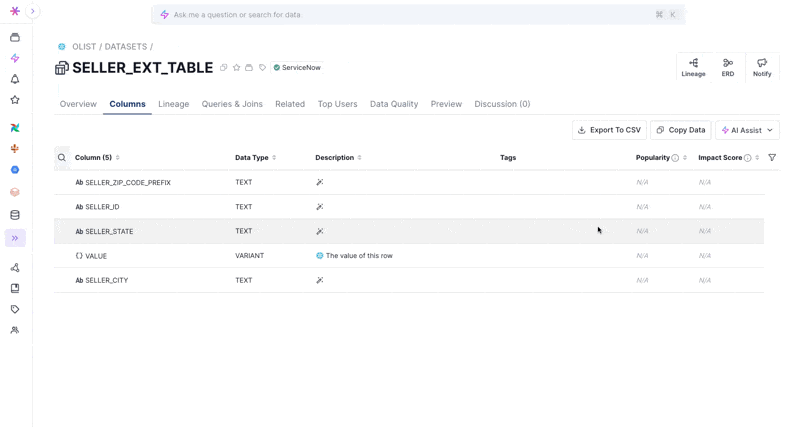Click the database icon in the left sidebar
The height and width of the screenshot is (427, 800).
15,215
